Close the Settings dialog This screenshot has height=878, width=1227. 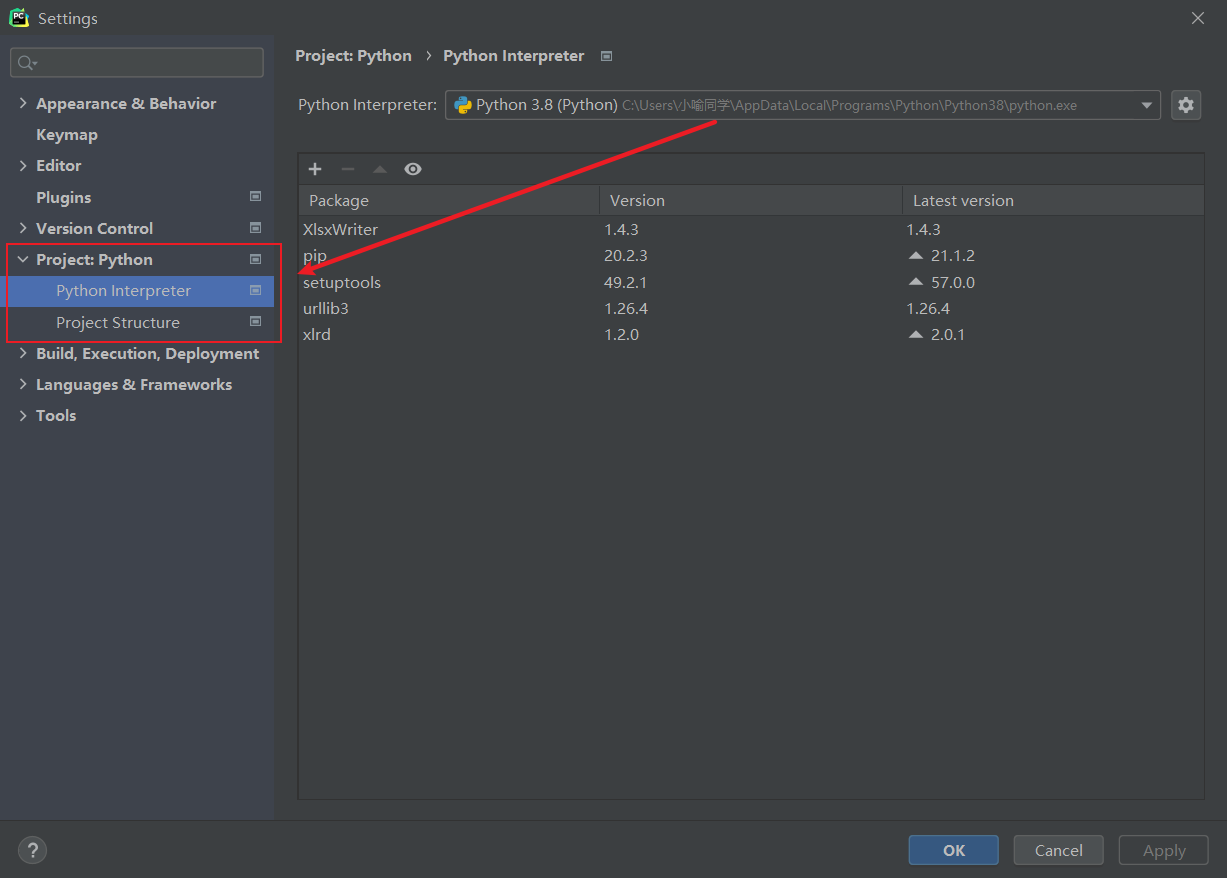tap(1198, 18)
